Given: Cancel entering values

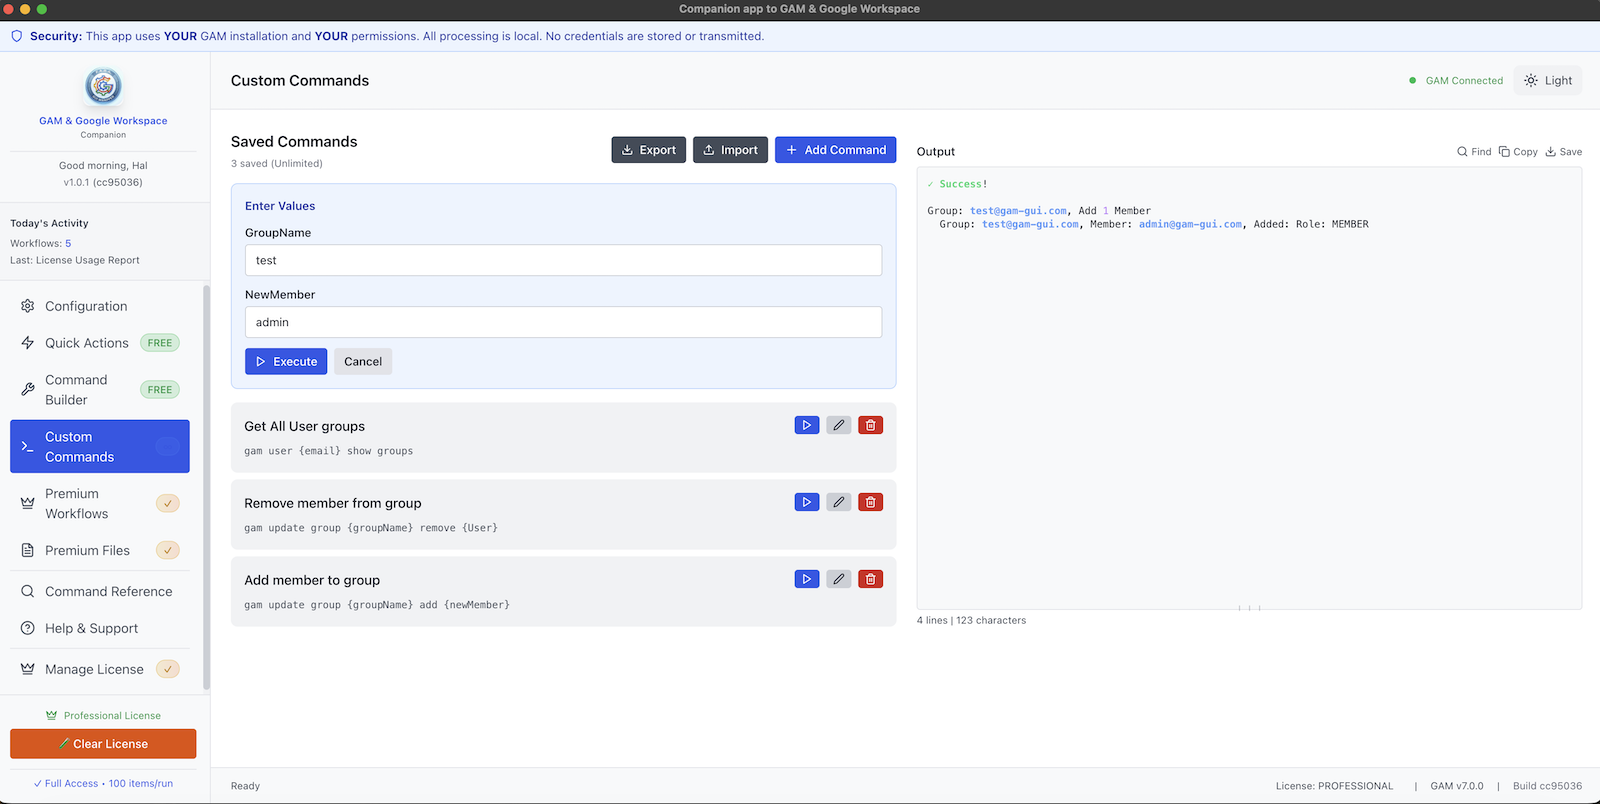Looking at the screenshot, I should (363, 362).
